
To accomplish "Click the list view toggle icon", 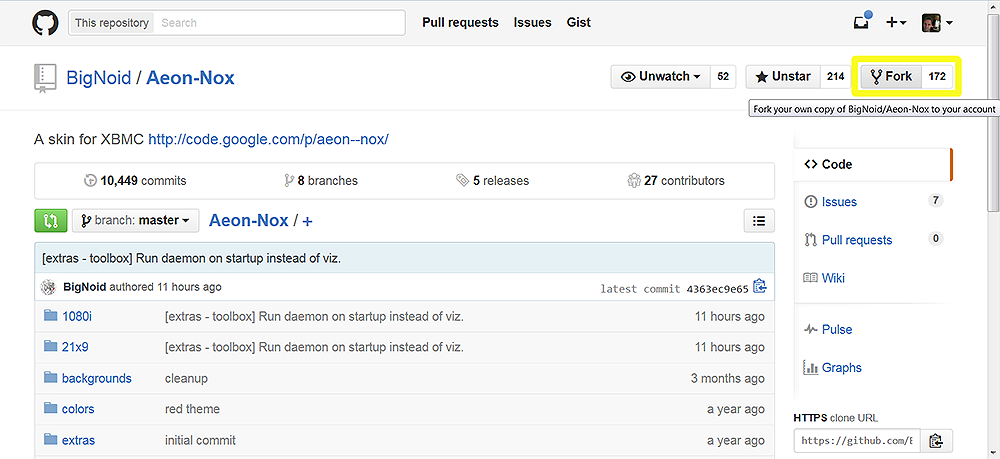I will click(x=759, y=221).
